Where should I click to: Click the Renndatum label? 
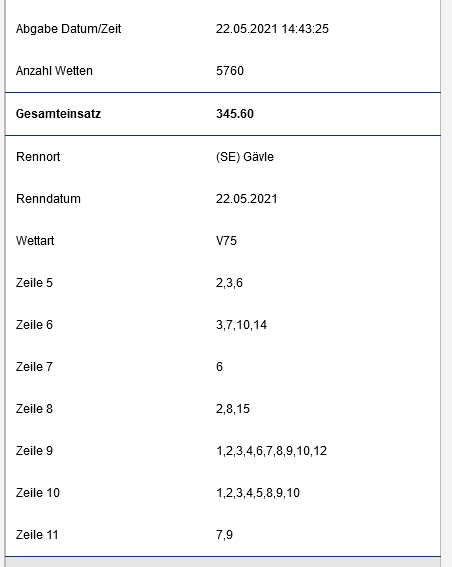click(x=48, y=199)
